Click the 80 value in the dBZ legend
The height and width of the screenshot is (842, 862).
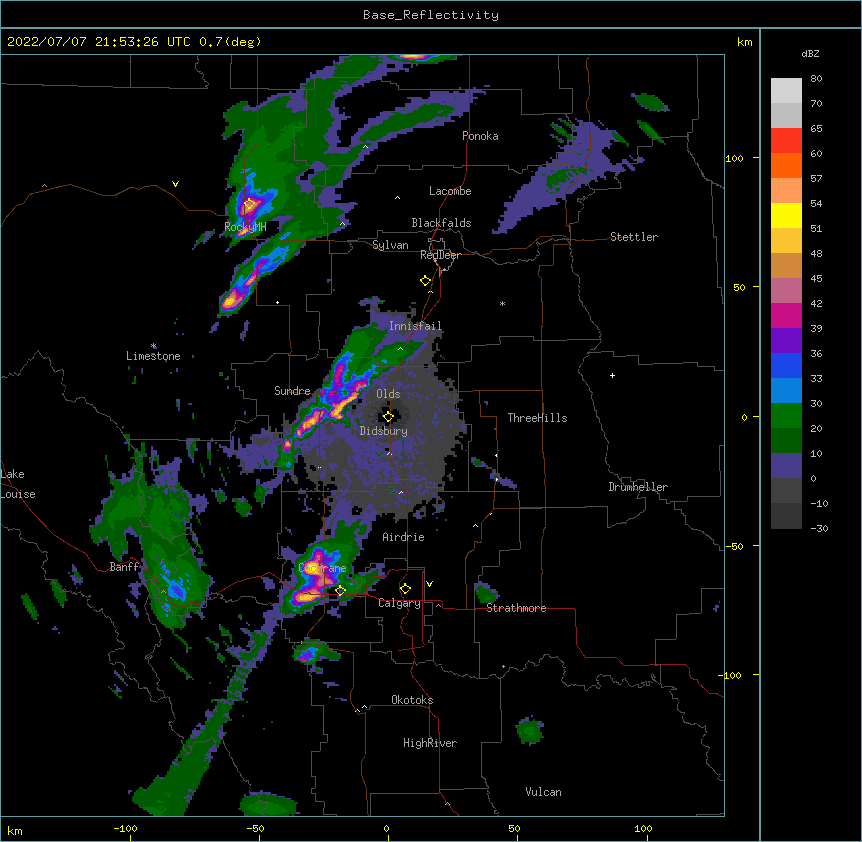coord(816,79)
